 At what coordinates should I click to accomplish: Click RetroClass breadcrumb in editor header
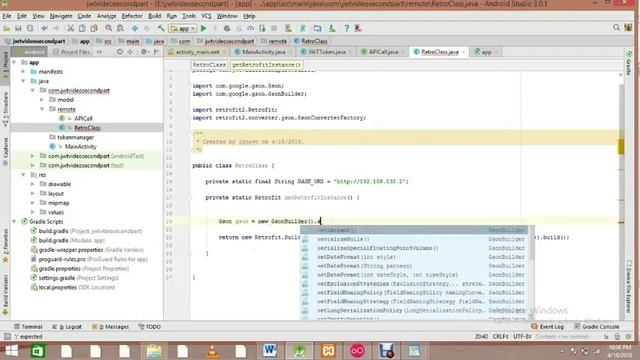point(209,65)
